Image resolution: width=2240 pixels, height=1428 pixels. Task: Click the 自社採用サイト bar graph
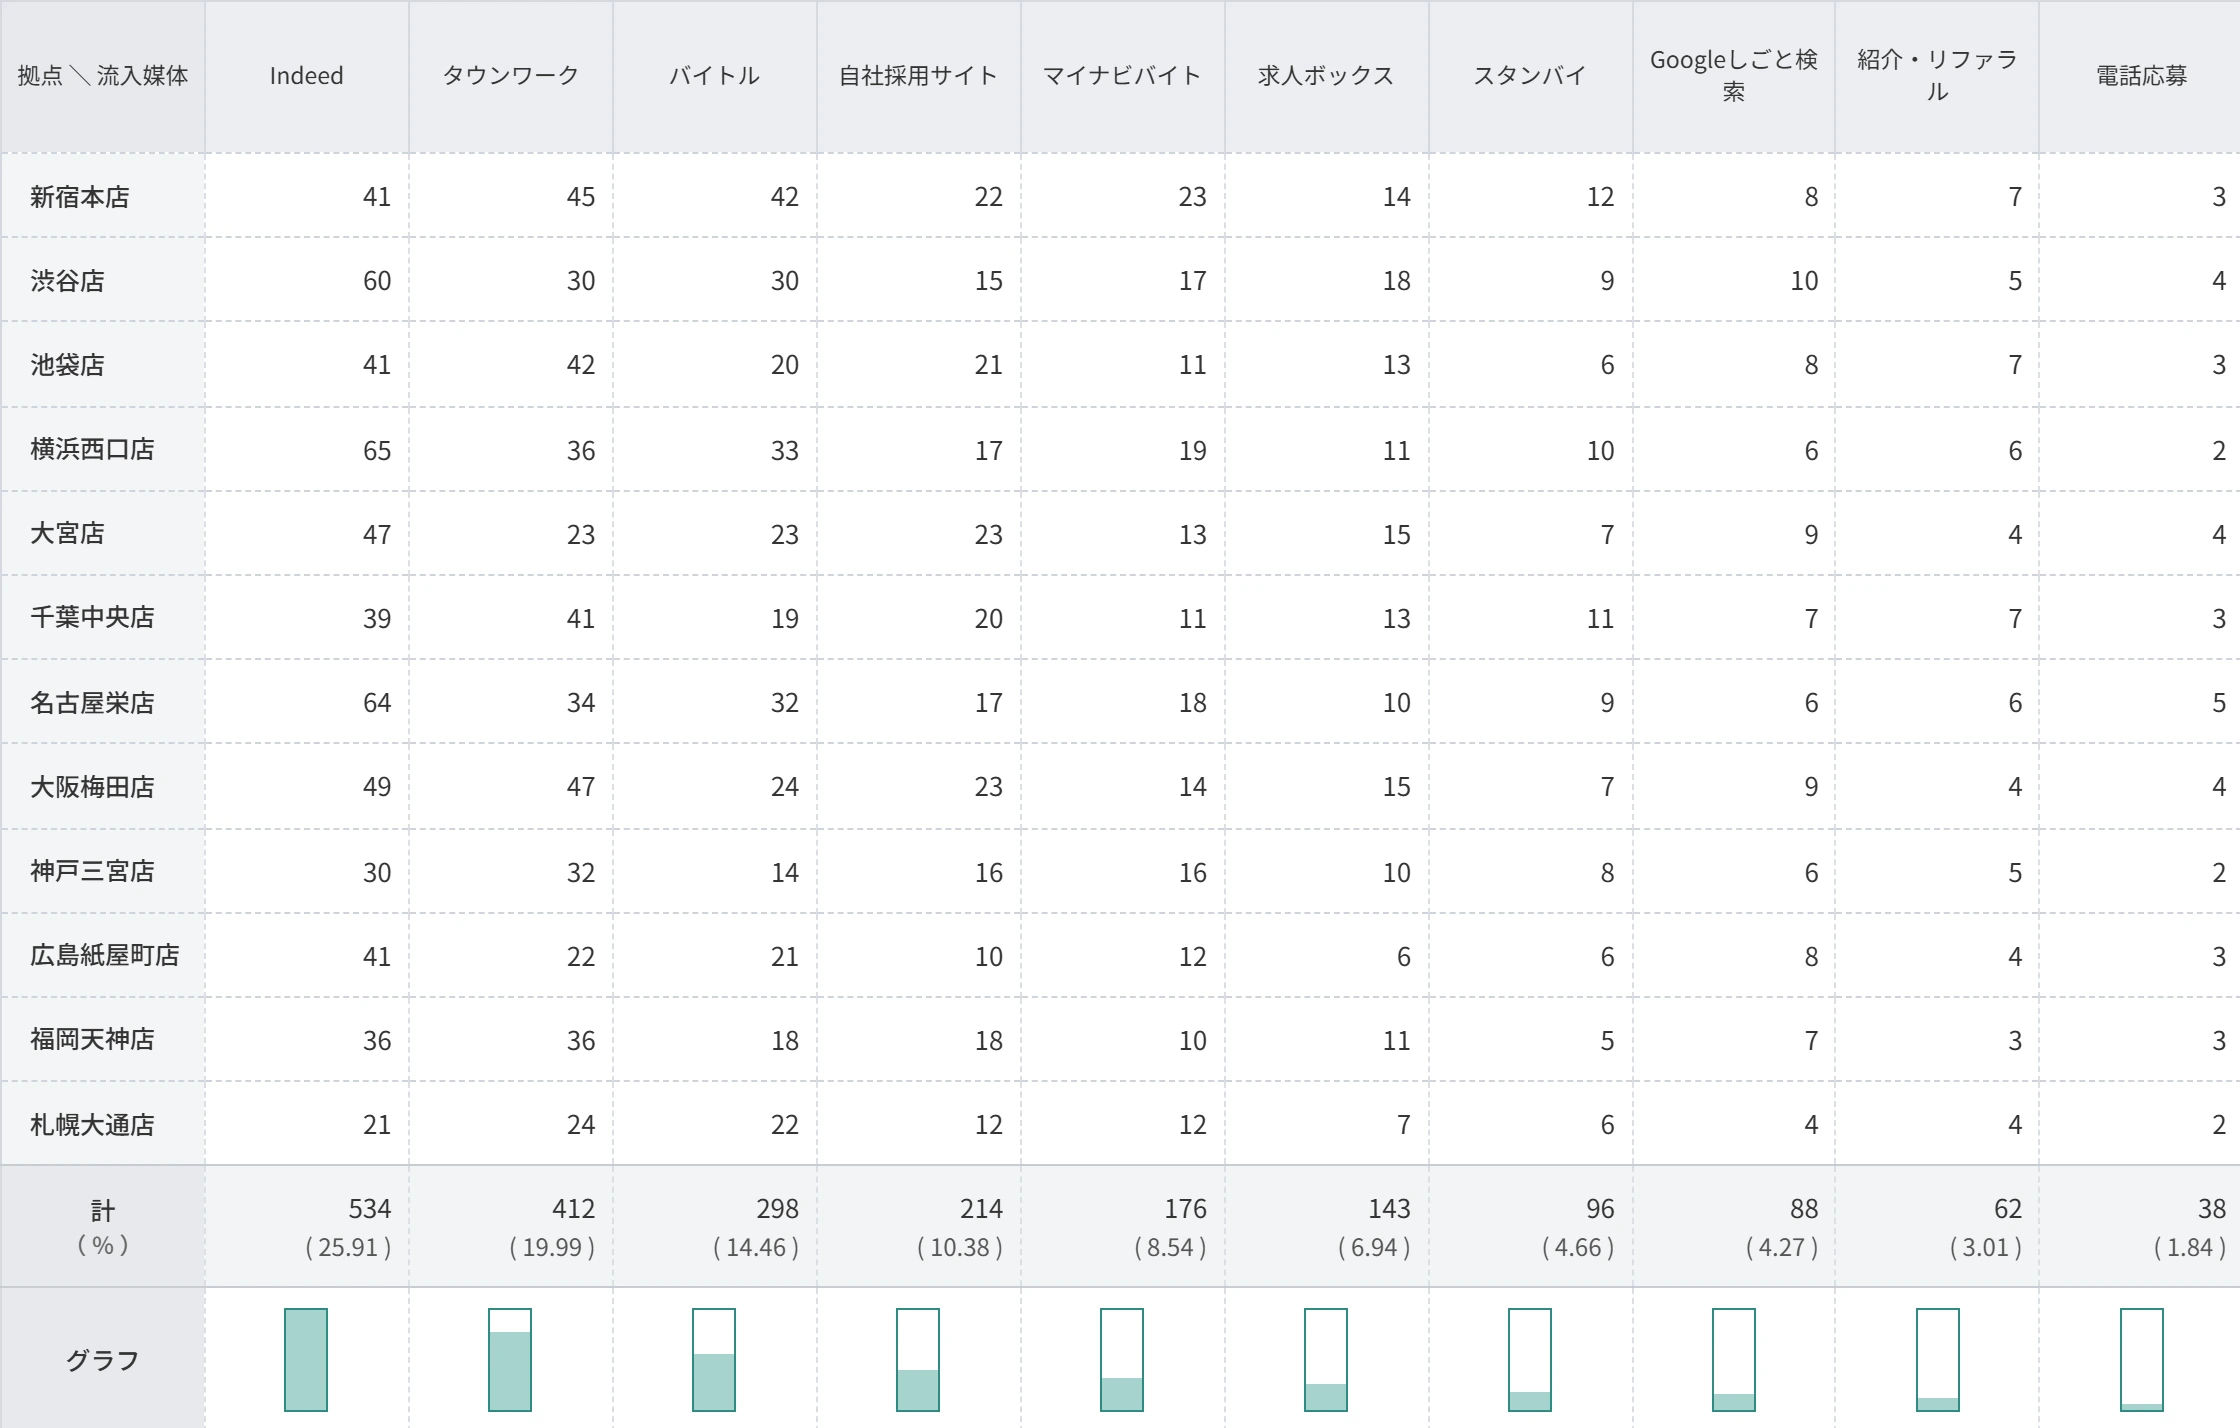918,1360
